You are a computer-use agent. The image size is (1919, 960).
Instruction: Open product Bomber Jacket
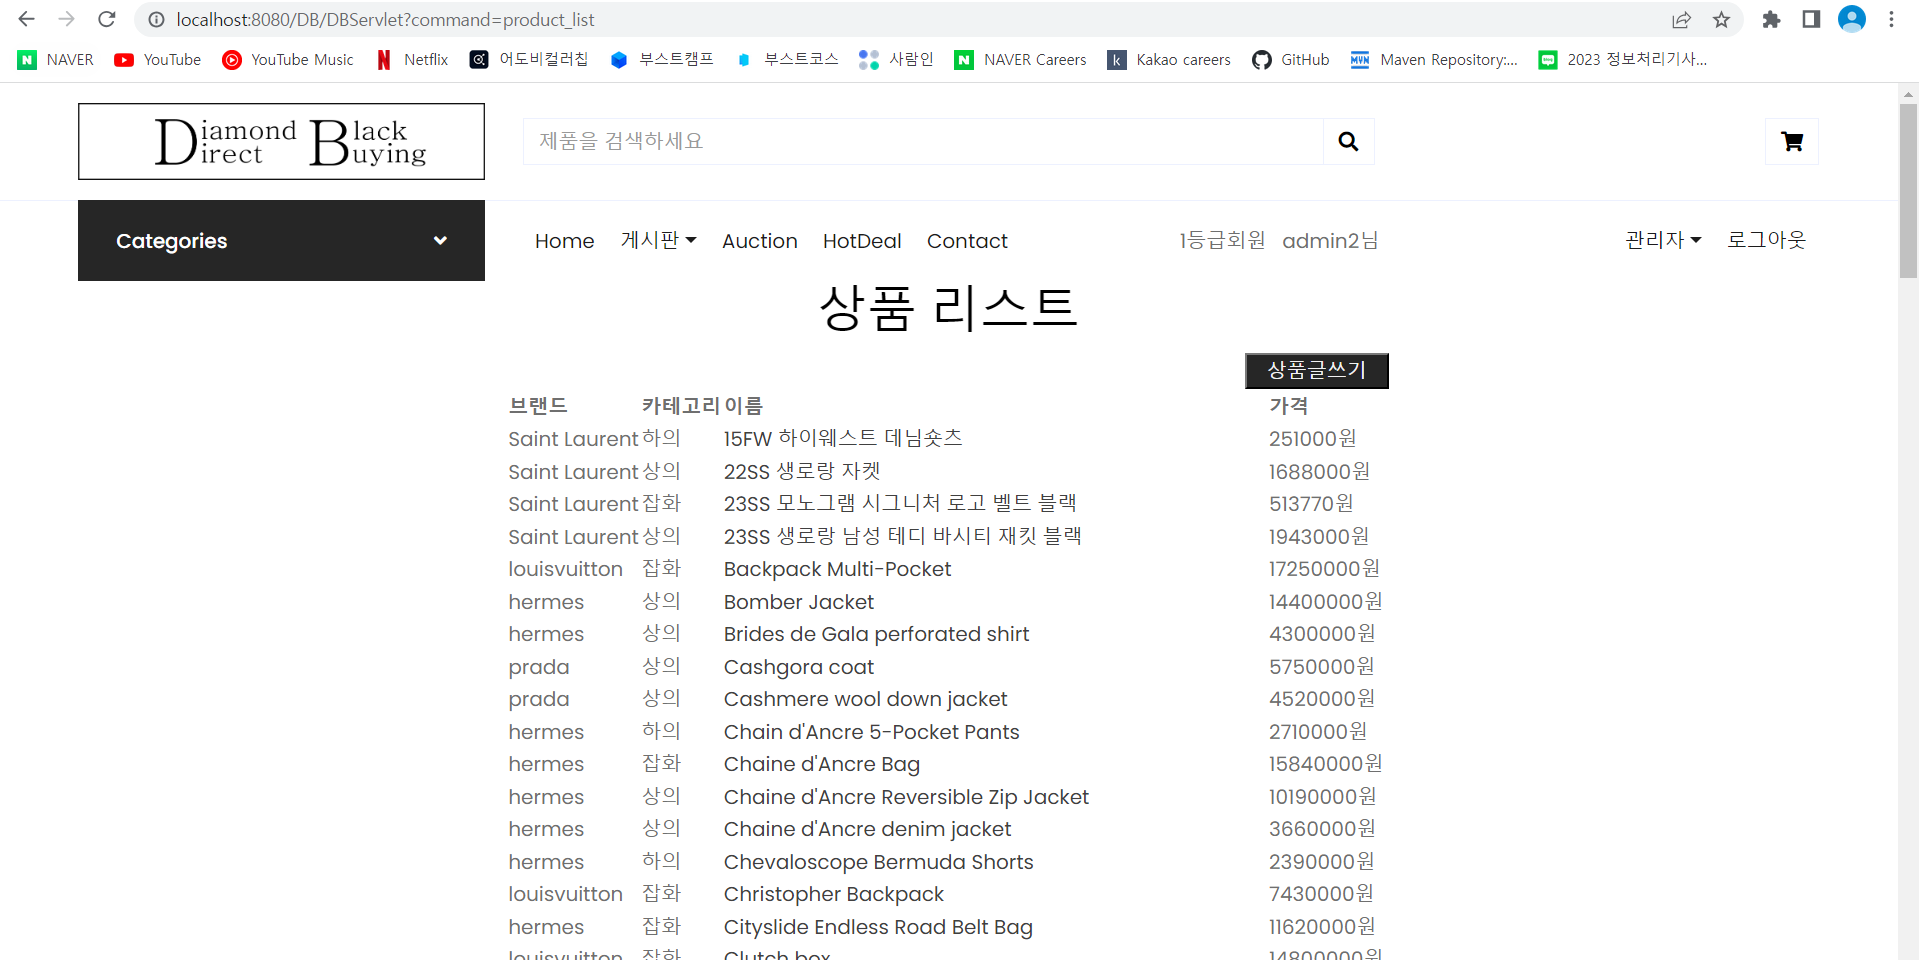click(799, 602)
